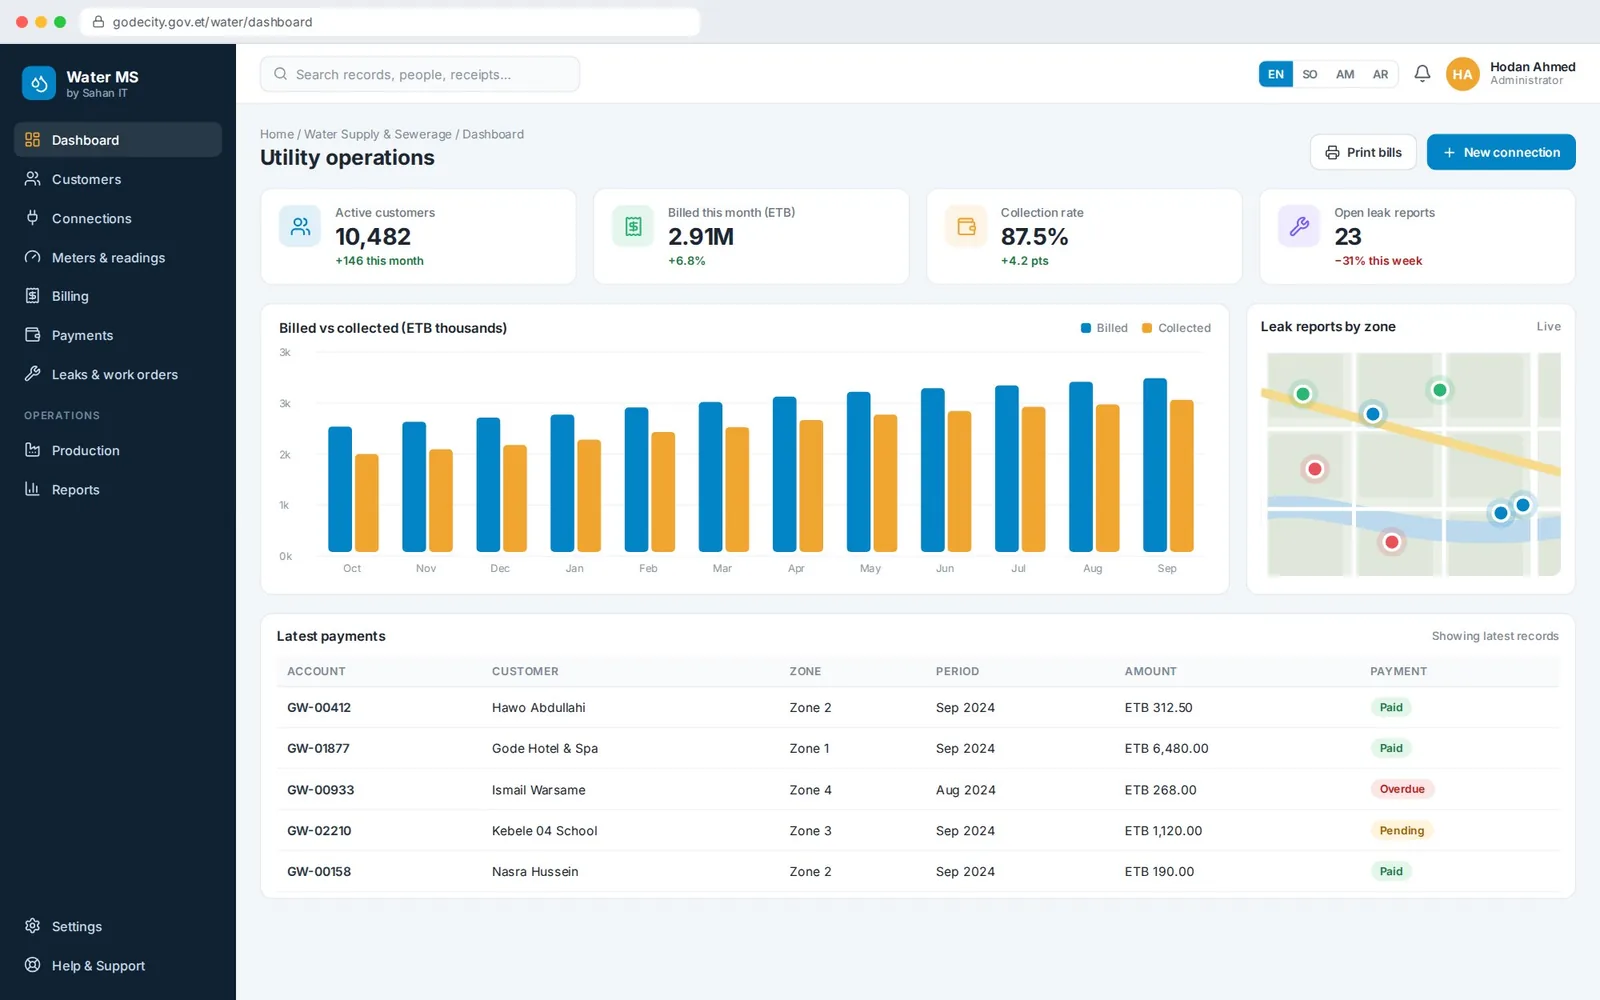This screenshot has width=1600, height=1000.
Task: Click the Open leak reports wrench icon
Action: pyautogui.click(x=1299, y=227)
